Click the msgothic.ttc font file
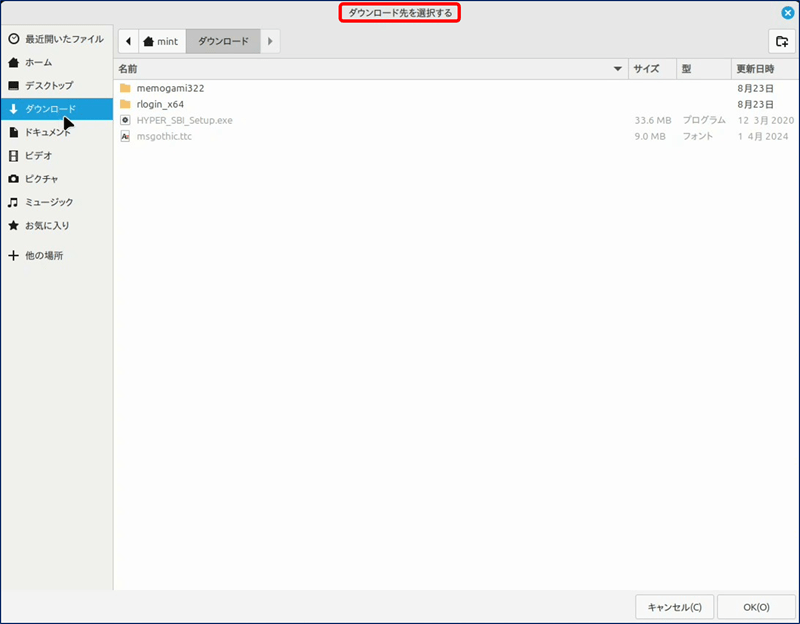Image resolution: width=800 pixels, height=624 pixels. 456,136
